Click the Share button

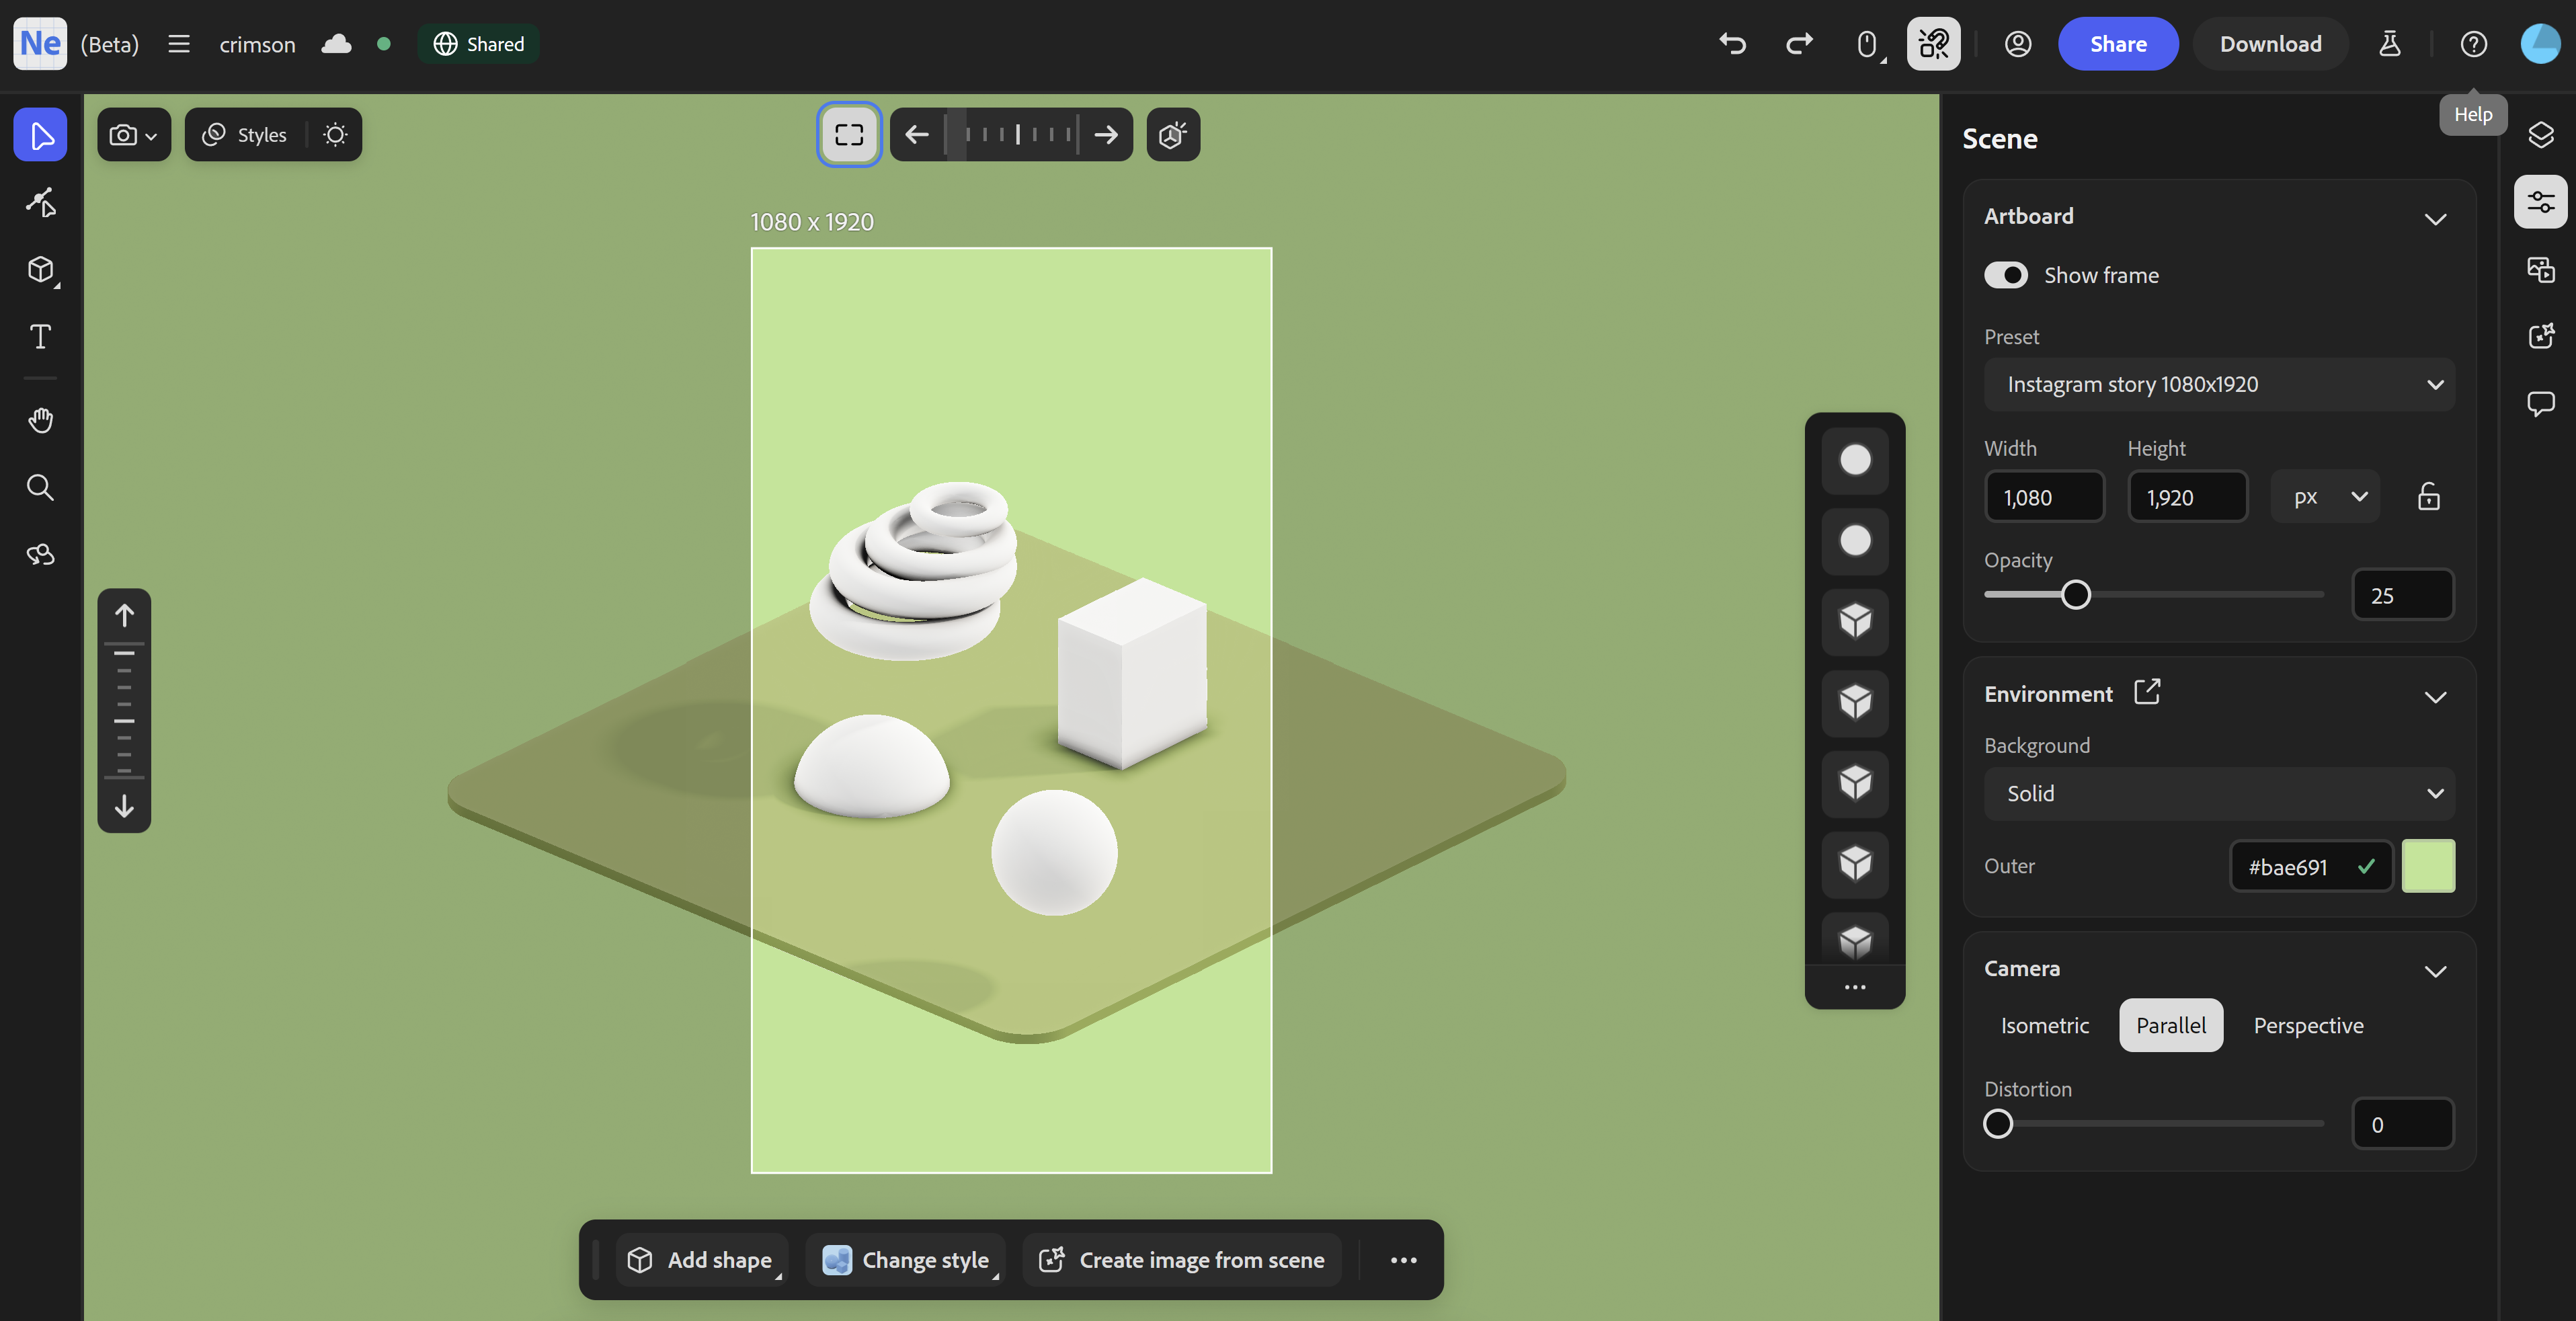(2118, 44)
